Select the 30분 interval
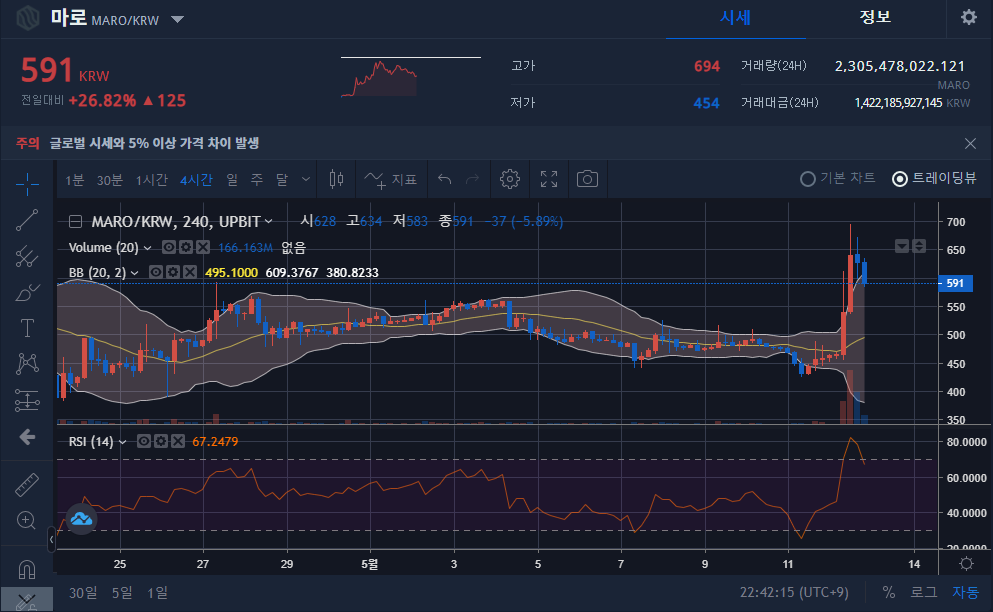 110,180
